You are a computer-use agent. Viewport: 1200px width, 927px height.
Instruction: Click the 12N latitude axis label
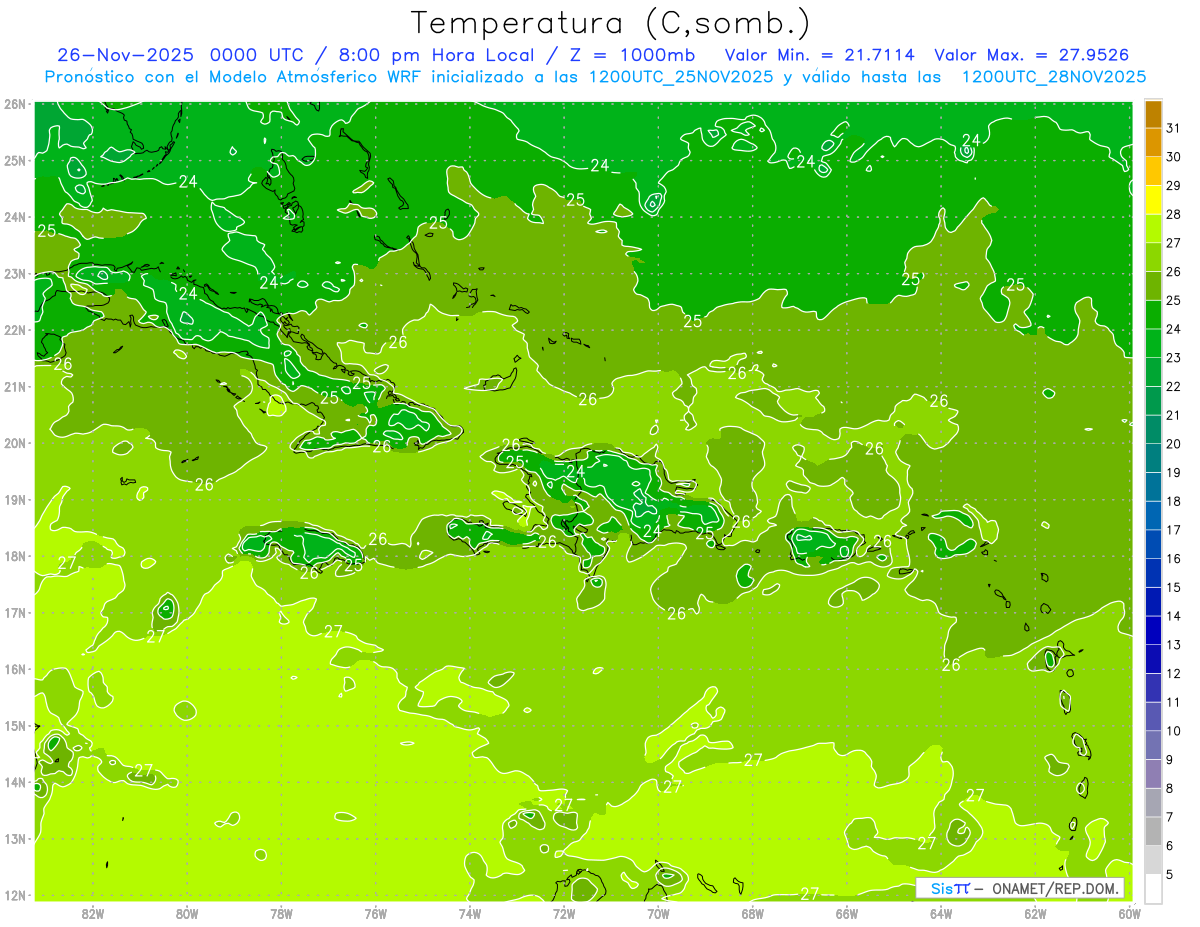point(15,895)
